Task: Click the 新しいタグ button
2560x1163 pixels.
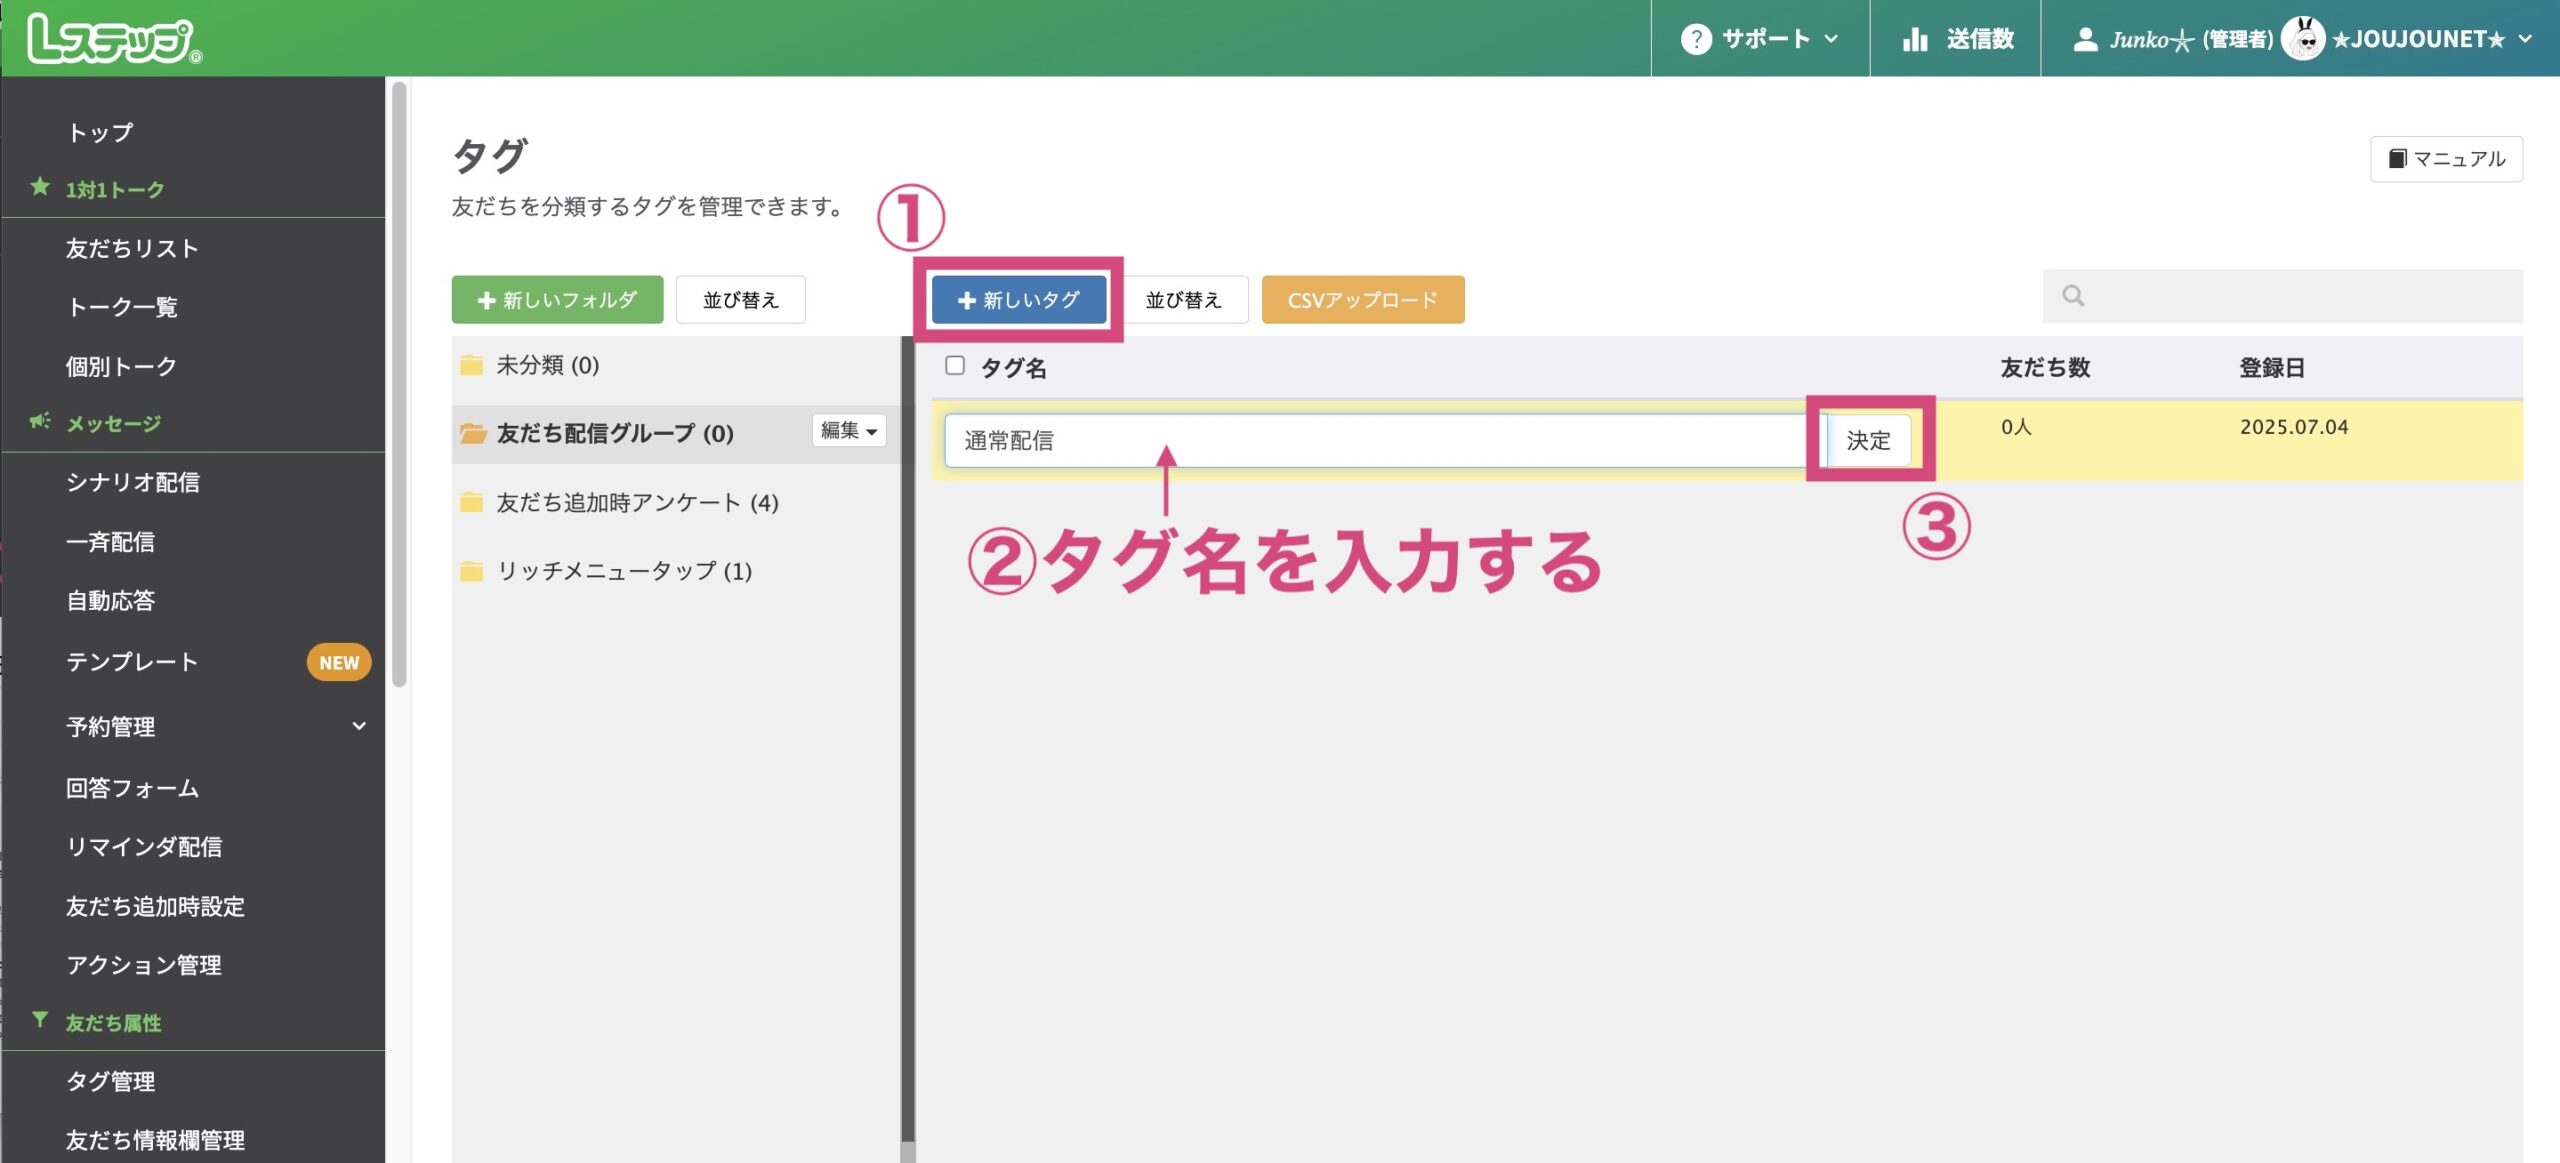Action: [1019, 299]
